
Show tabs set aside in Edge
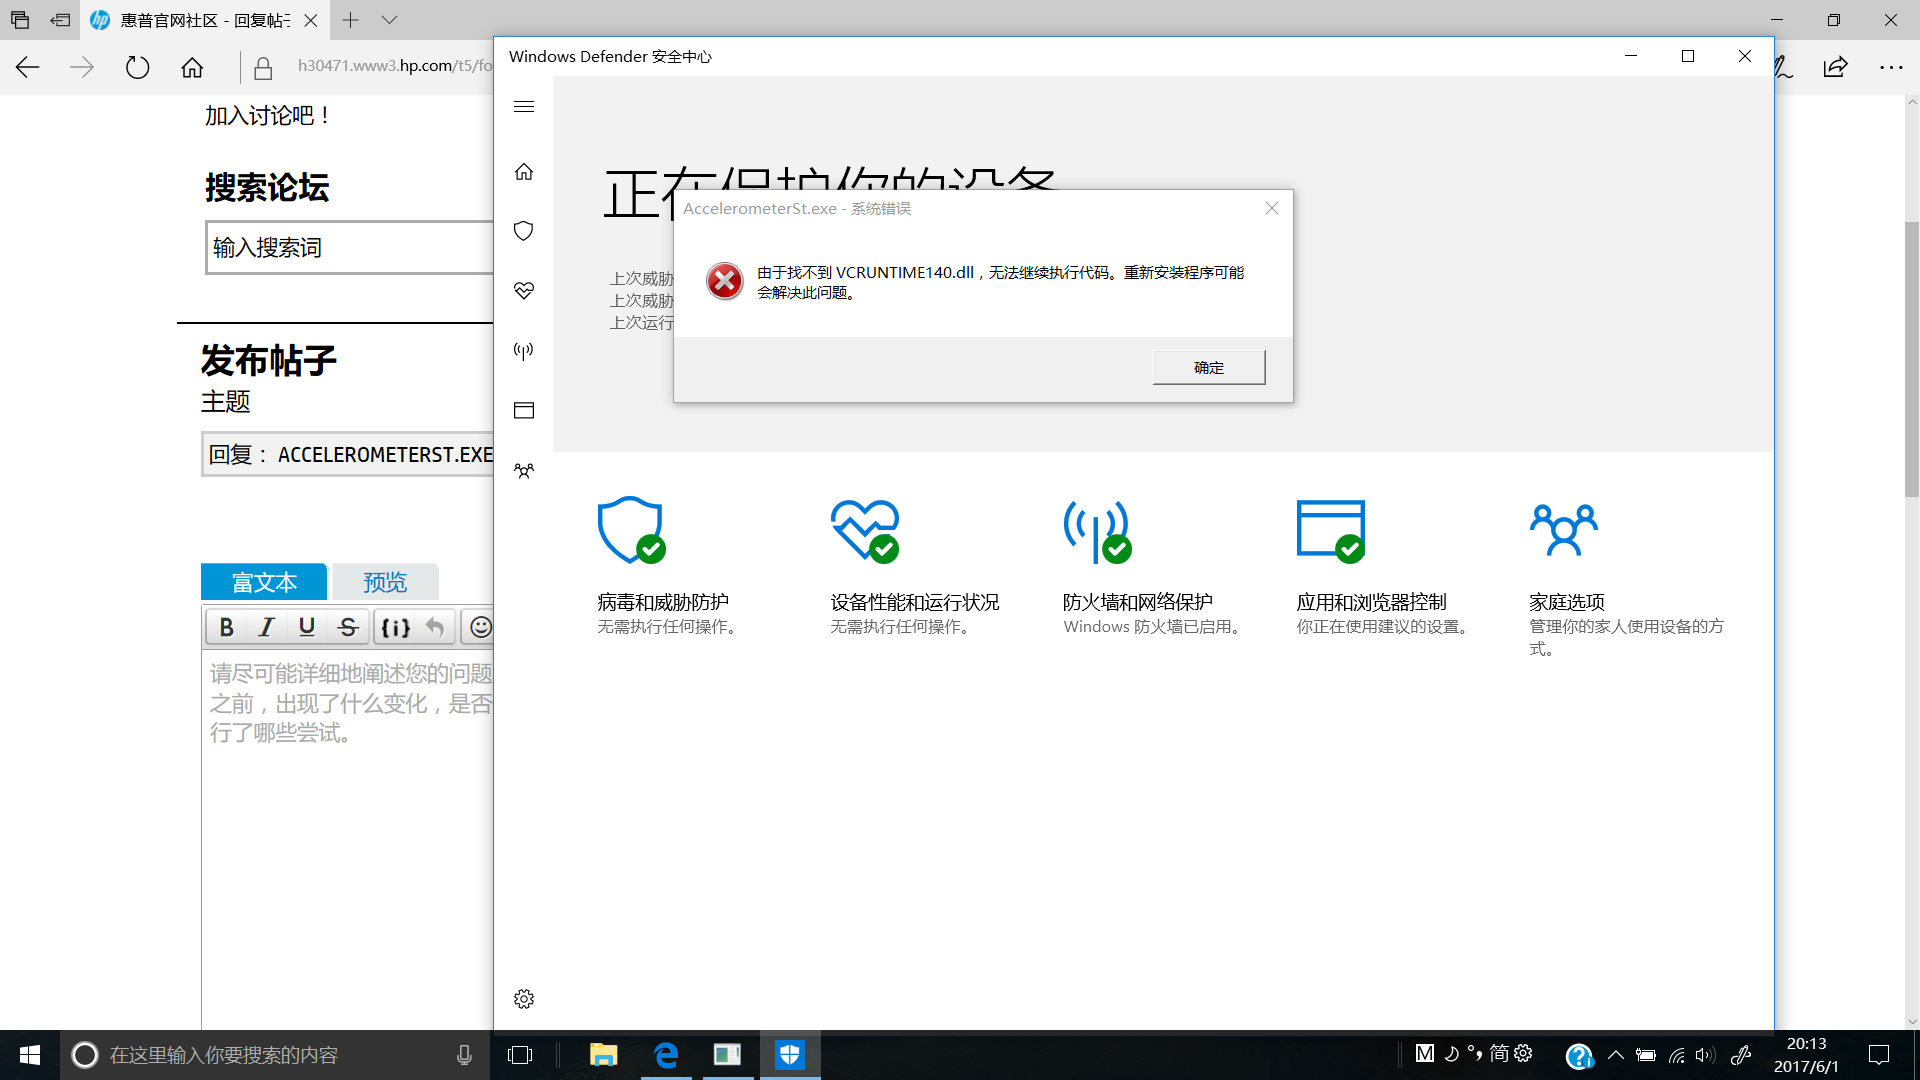pos(20,20)
